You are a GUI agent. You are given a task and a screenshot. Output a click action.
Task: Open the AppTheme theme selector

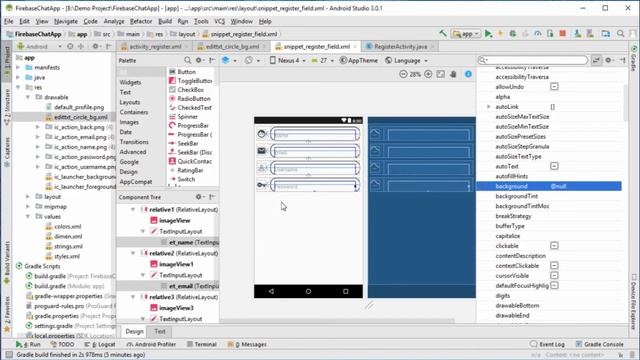tap(359, 60)
